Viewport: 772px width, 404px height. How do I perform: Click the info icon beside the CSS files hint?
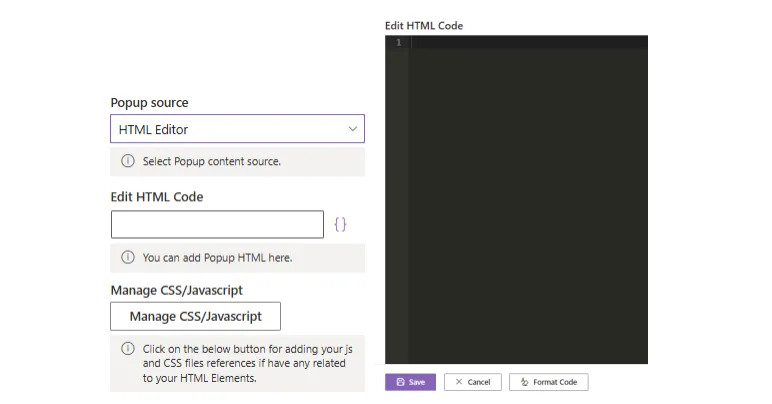[x=128, y=349]
